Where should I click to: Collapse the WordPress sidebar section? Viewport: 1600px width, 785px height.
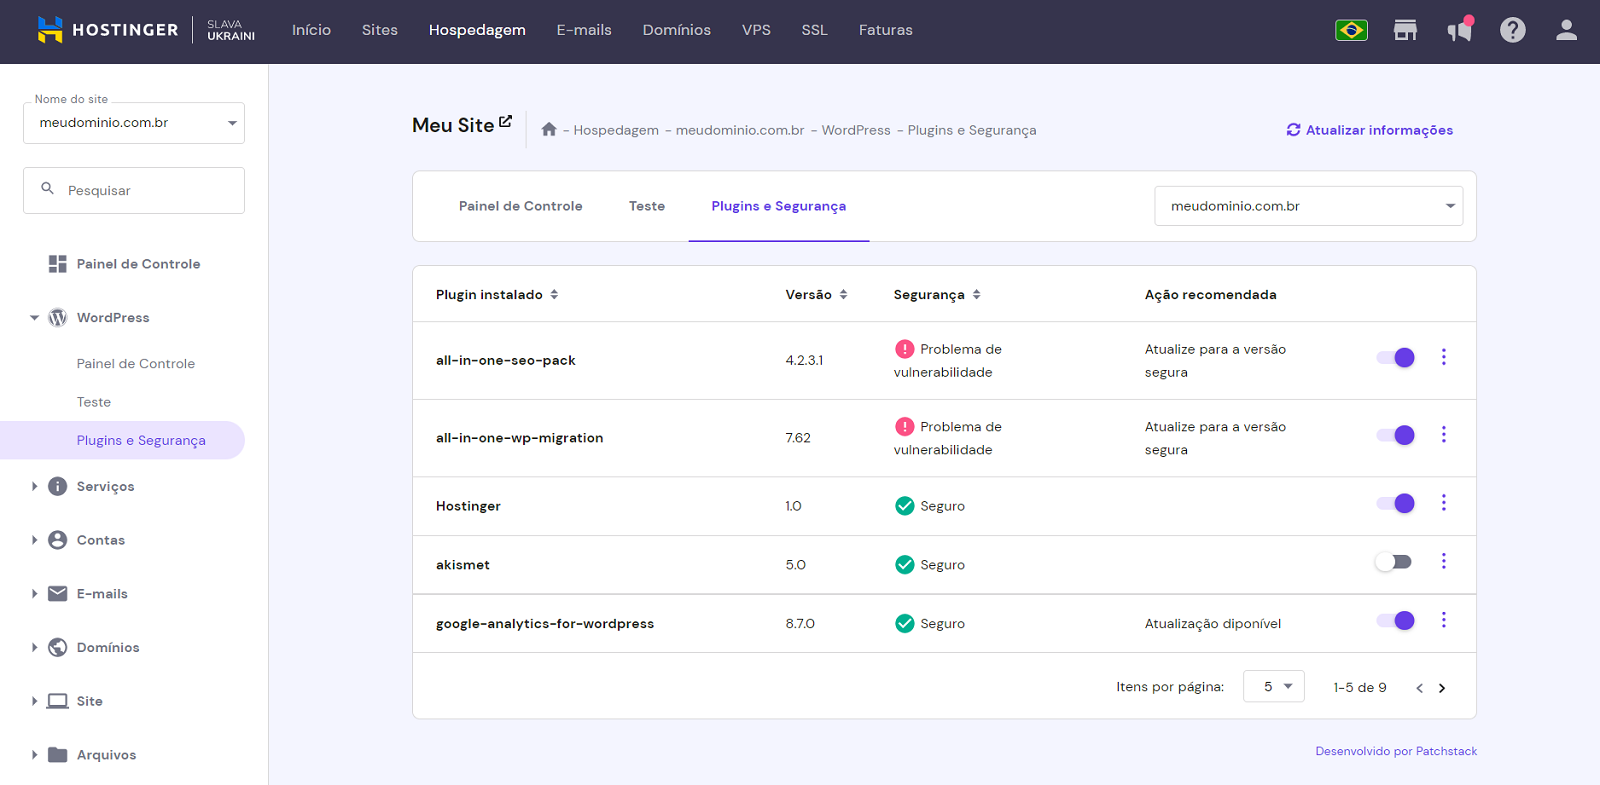[34, 318]
